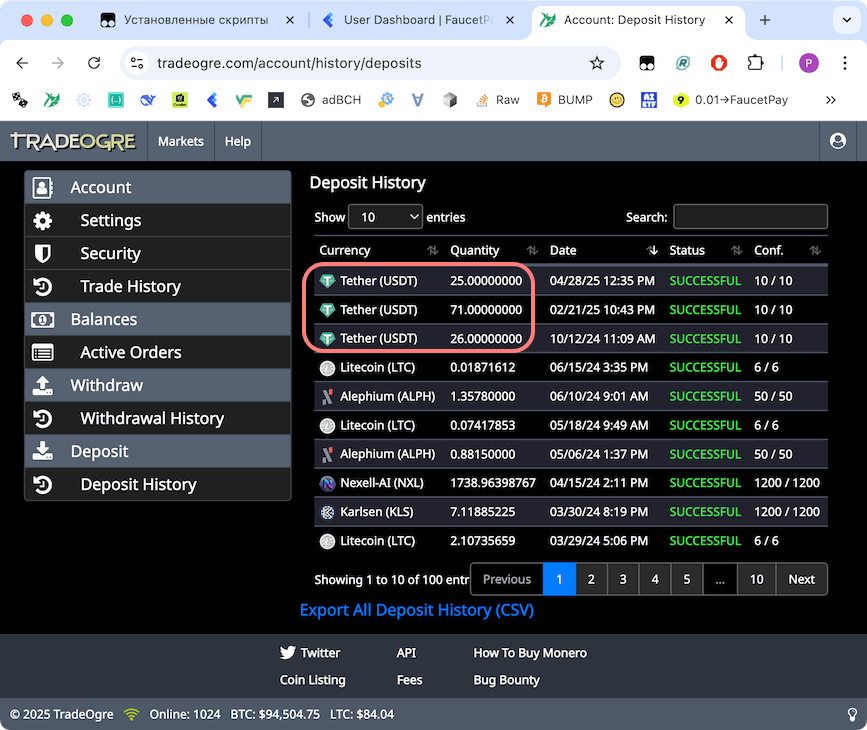Click the Withdraw upload icon
867x730 pixels.
(x=43, y=385)
